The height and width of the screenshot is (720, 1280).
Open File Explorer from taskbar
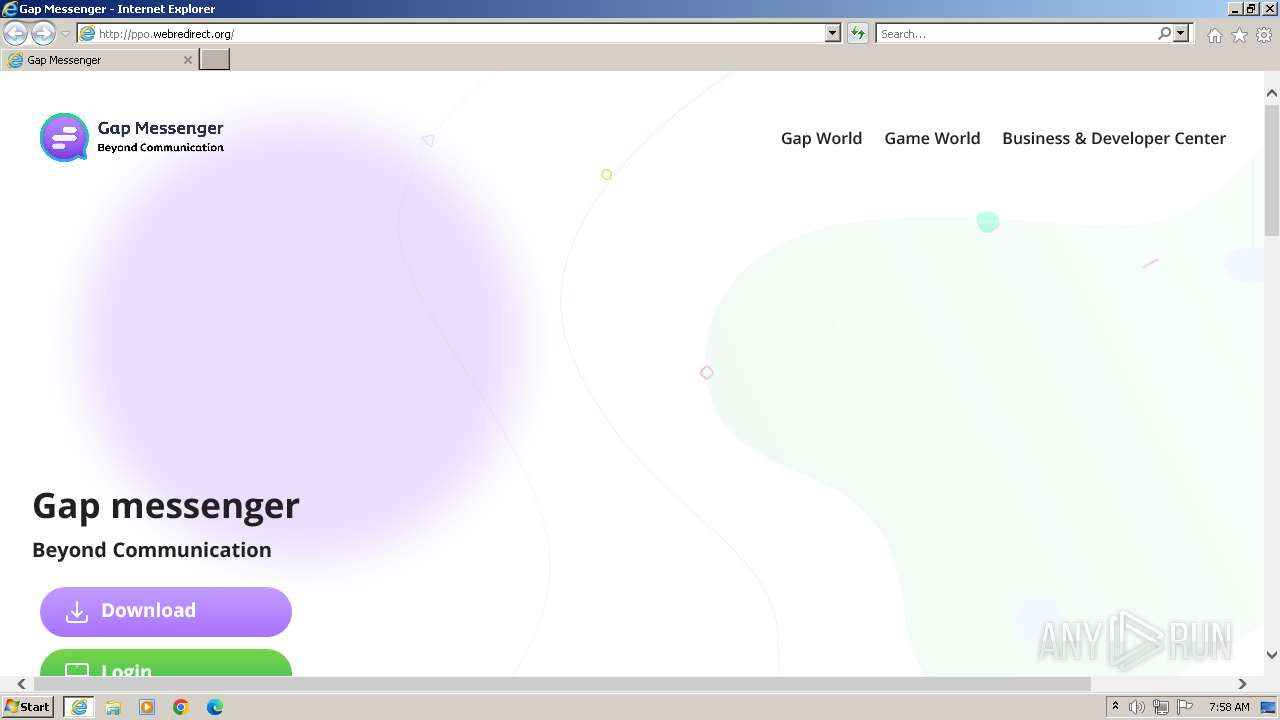pyautogui.click(x=113, y=707)
